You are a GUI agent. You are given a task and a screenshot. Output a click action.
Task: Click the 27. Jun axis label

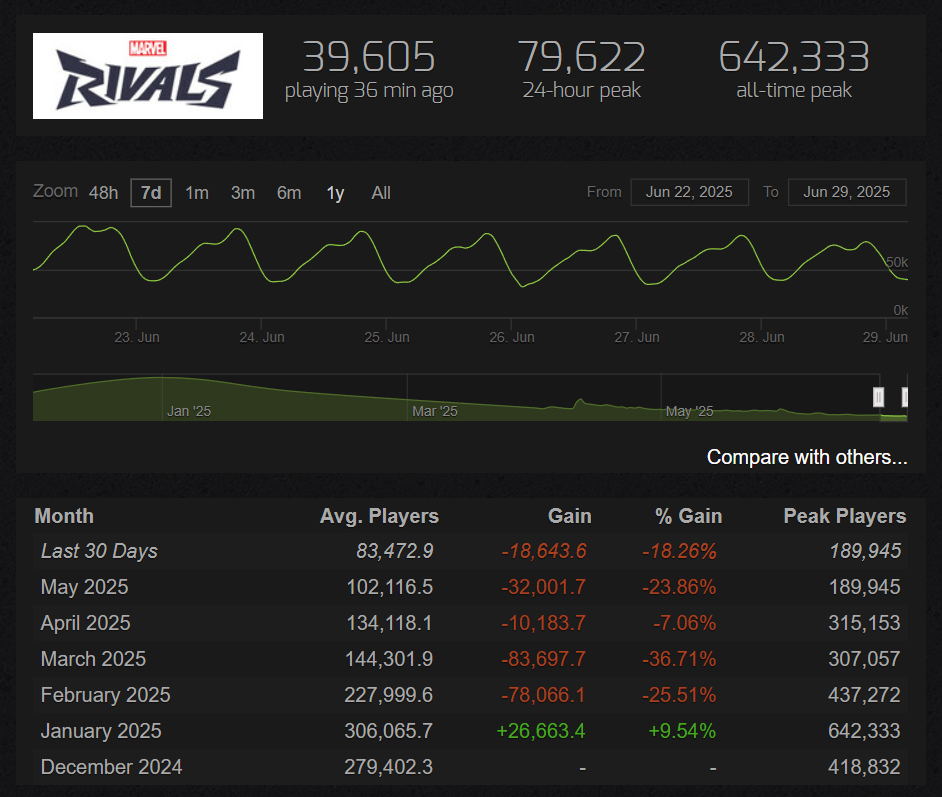click(637, 337)
